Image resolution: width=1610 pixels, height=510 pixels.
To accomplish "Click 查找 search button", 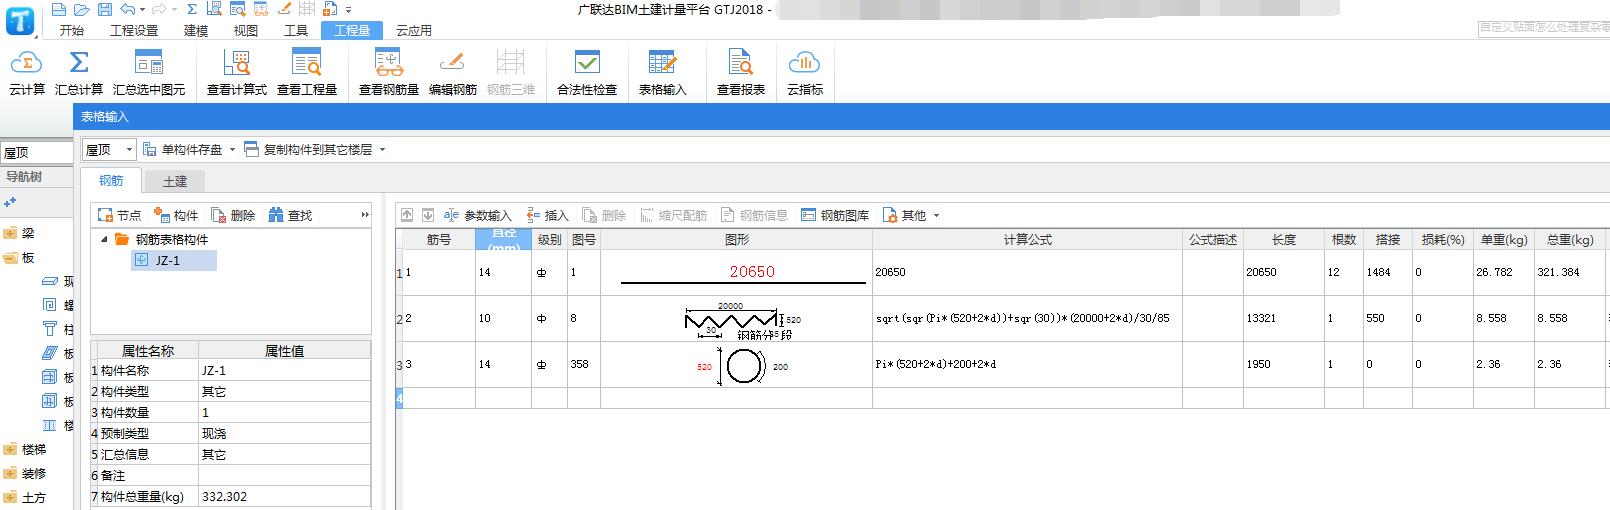I will pos(290,215).
